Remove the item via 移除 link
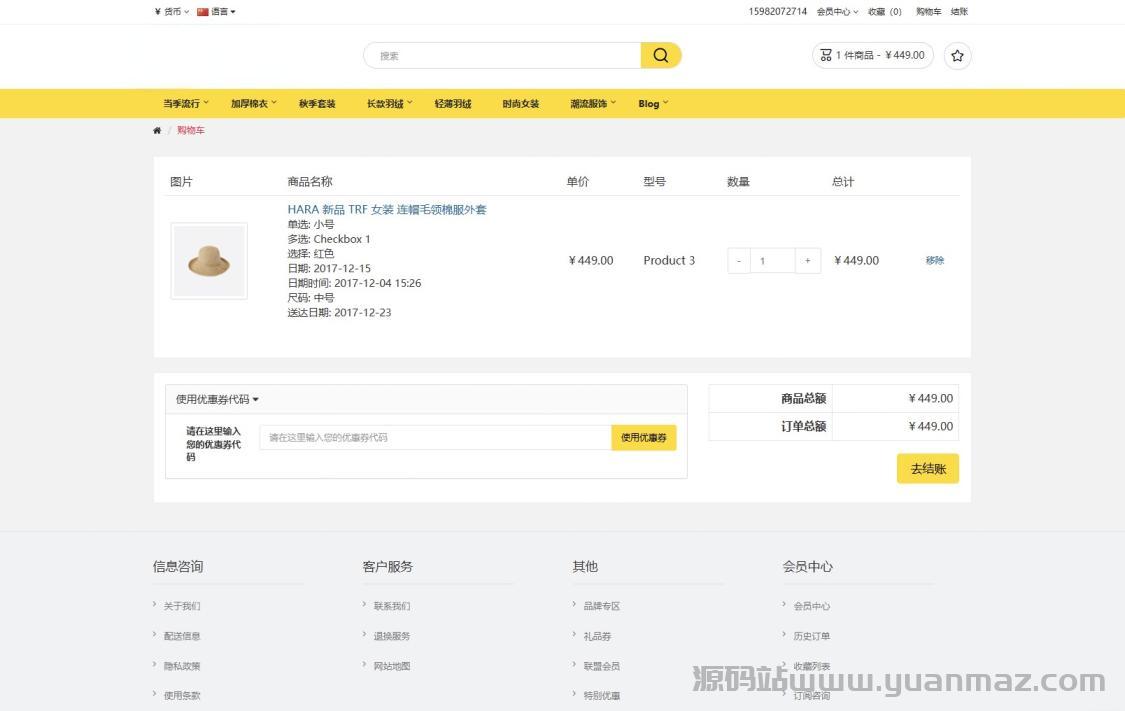The width and height of the screenshot is (1125, 711). click(934, 261)
